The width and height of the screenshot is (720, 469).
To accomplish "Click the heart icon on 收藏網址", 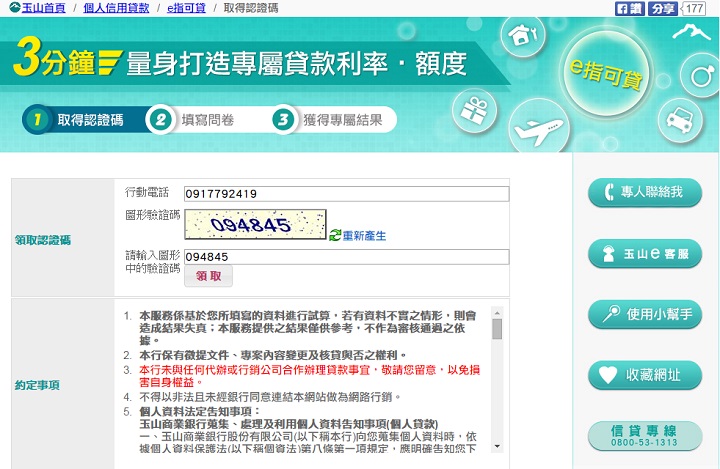I will pyautogui.click(x=608, y=375).
